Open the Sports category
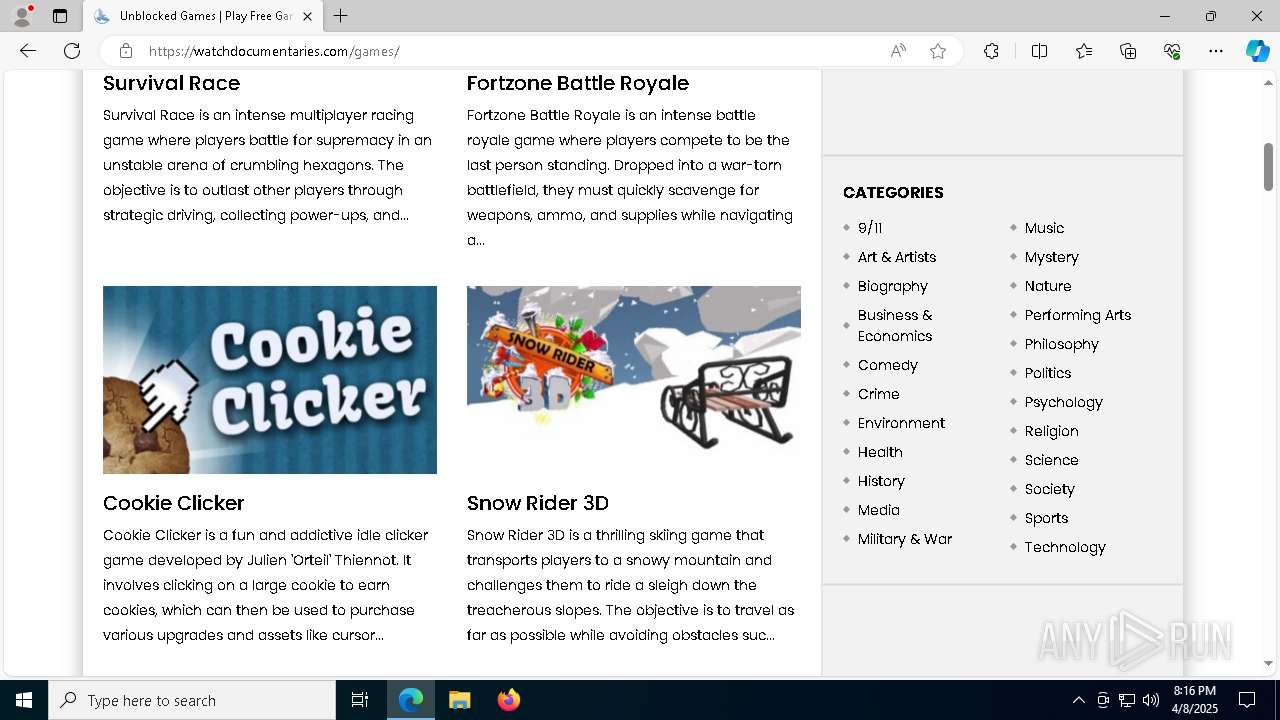1280x720 pixels. pos(1047,518)
